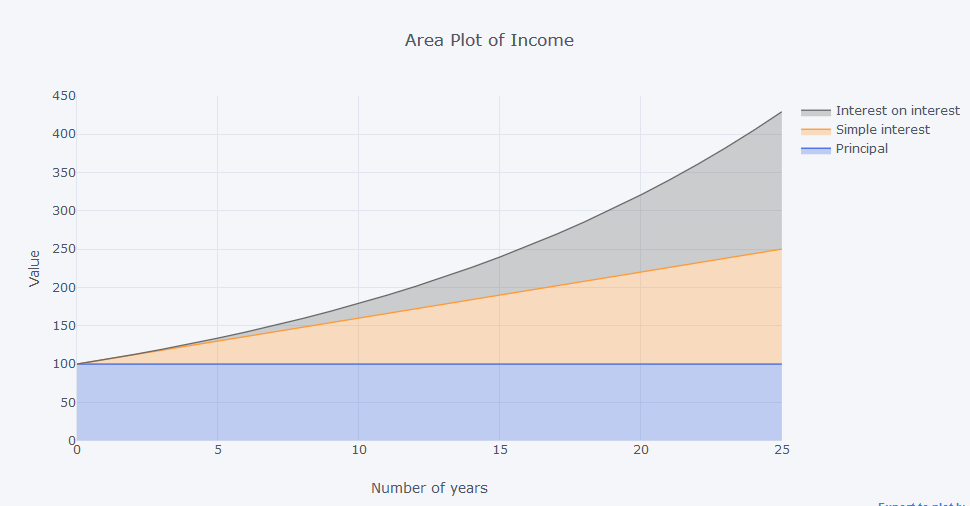
Task: Toggle the Principal trace legend label
Action: coord(861,149)
